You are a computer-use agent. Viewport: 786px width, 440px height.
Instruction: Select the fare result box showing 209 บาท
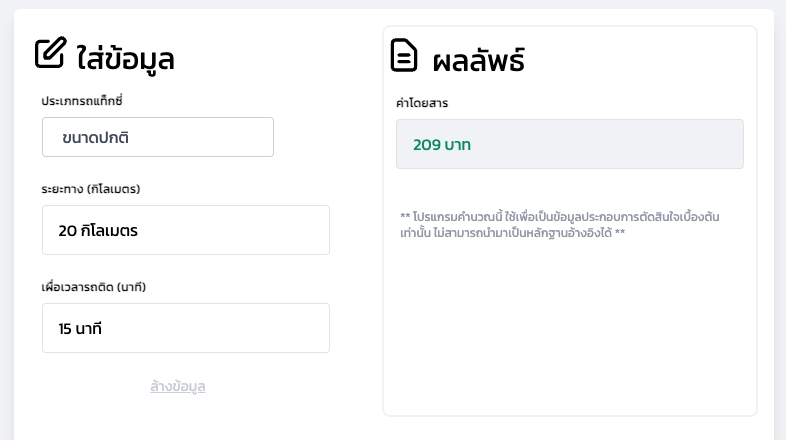coord(569,144)
